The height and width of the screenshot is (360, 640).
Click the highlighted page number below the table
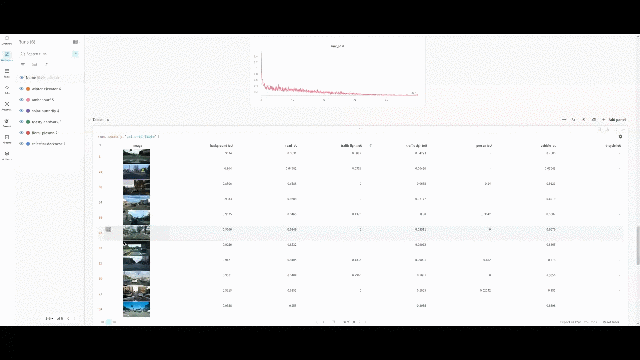click(109, 322)
